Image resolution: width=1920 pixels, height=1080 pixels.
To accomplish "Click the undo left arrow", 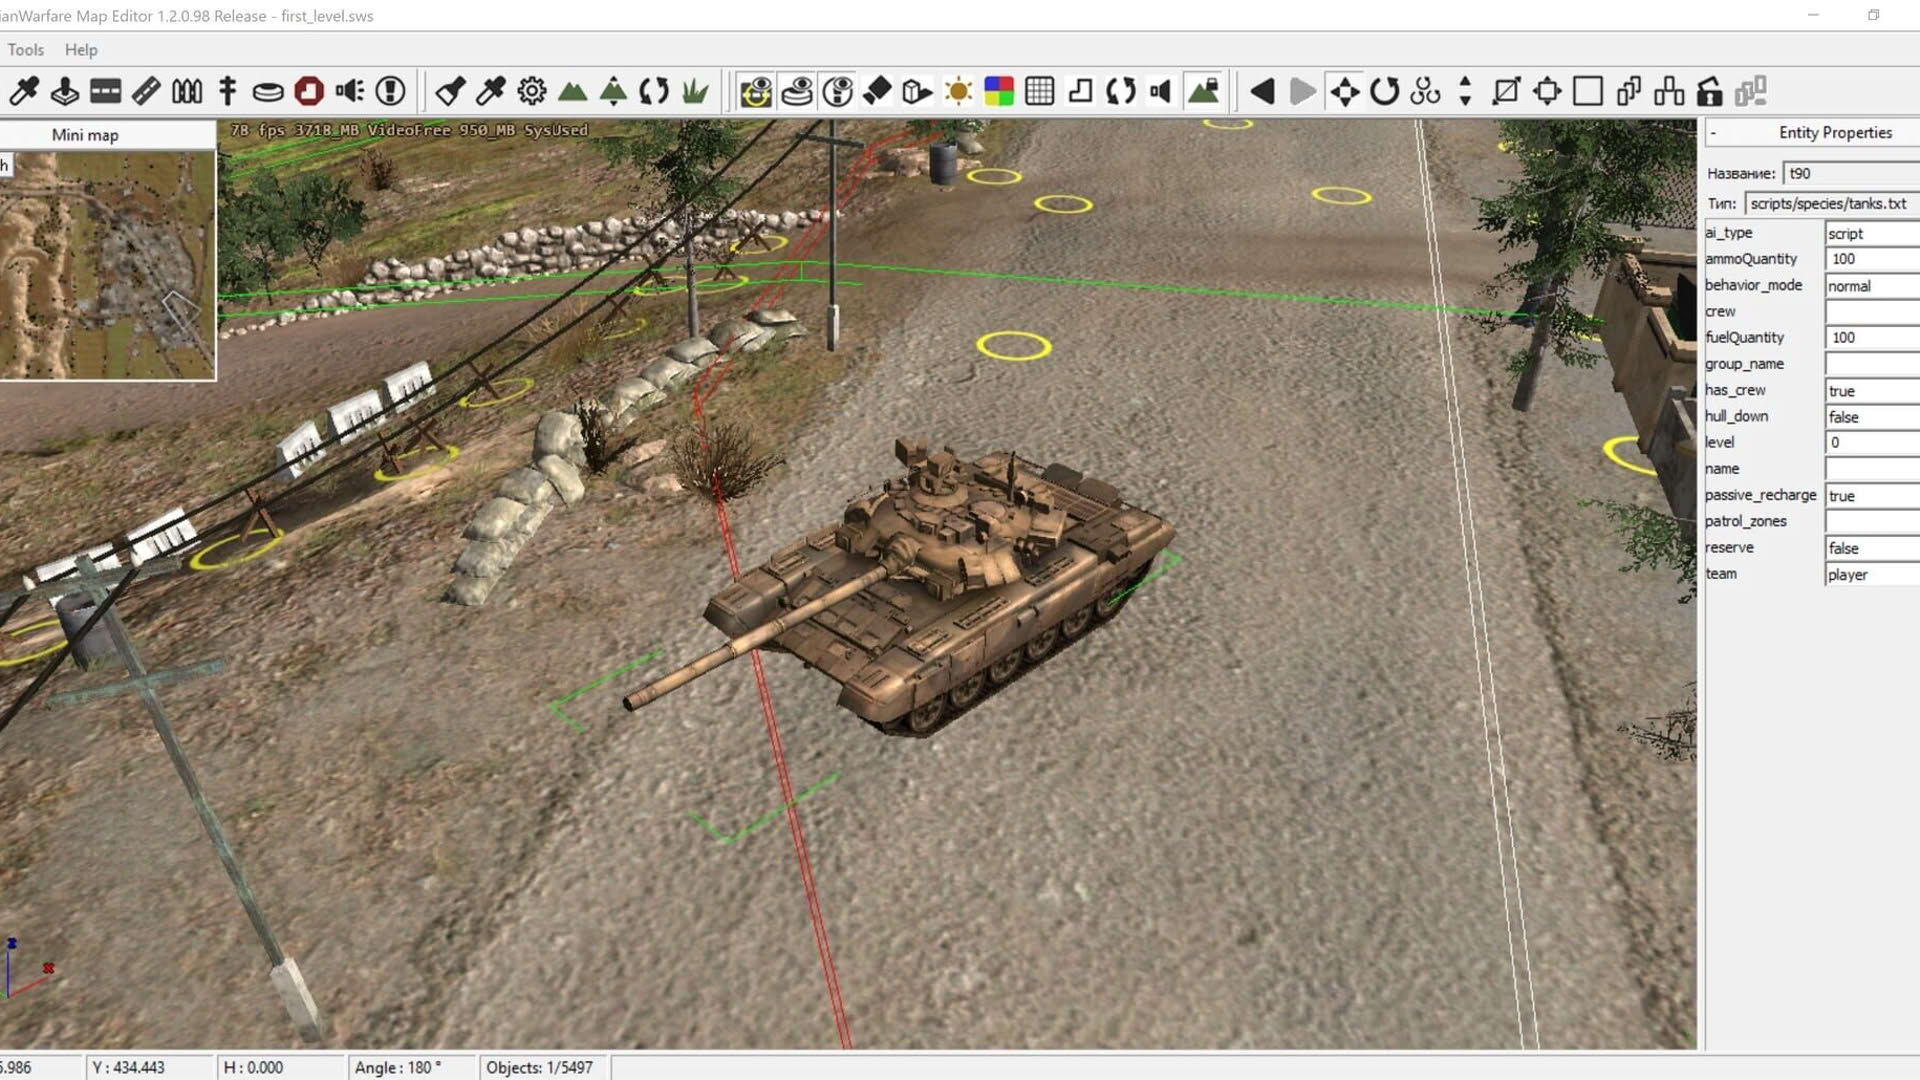I will (1262, 91).
